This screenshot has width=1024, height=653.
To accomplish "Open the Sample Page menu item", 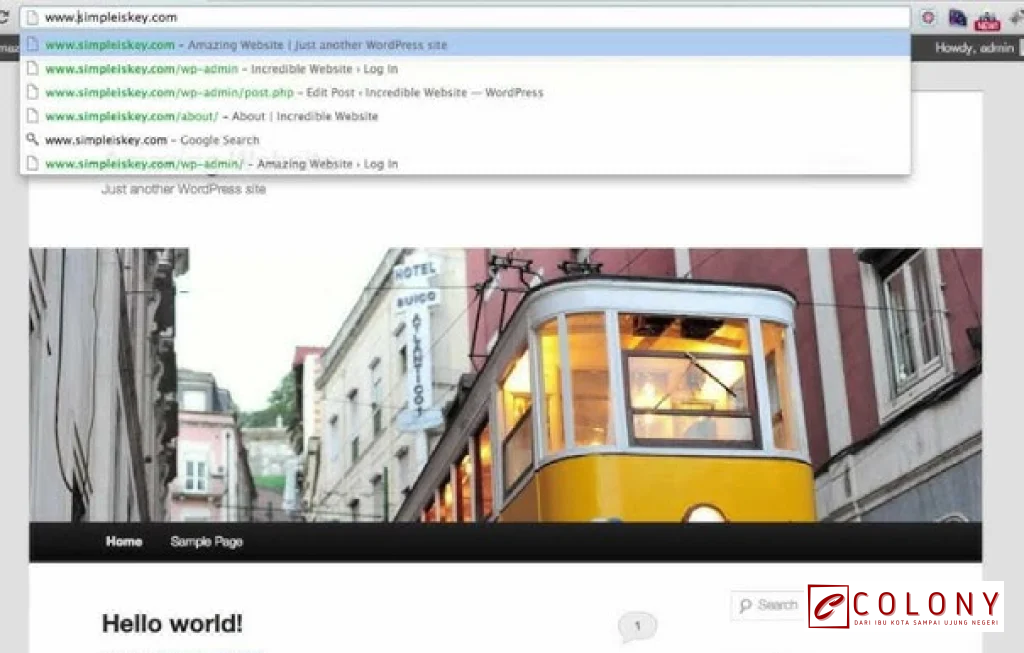I will (207, 541).
